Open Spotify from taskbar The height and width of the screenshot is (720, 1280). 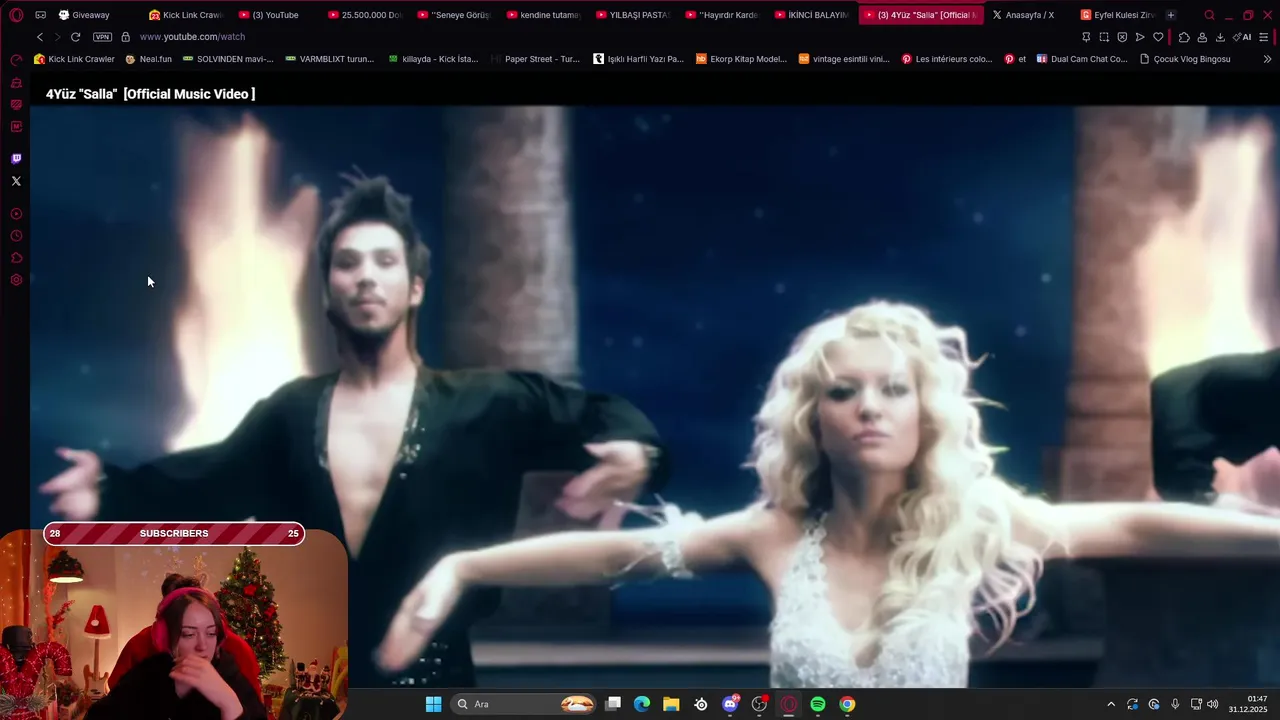[x=818, y=704]
